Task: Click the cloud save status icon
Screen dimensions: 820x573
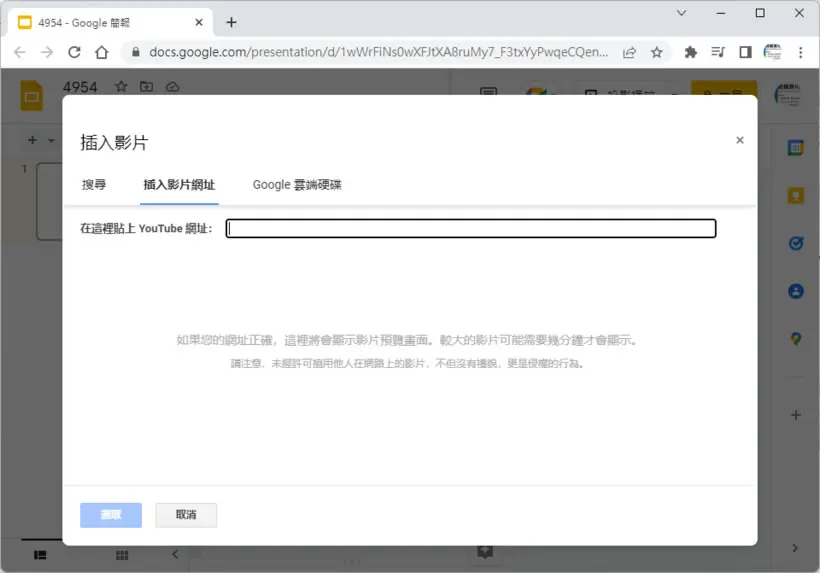Action: 173,87
